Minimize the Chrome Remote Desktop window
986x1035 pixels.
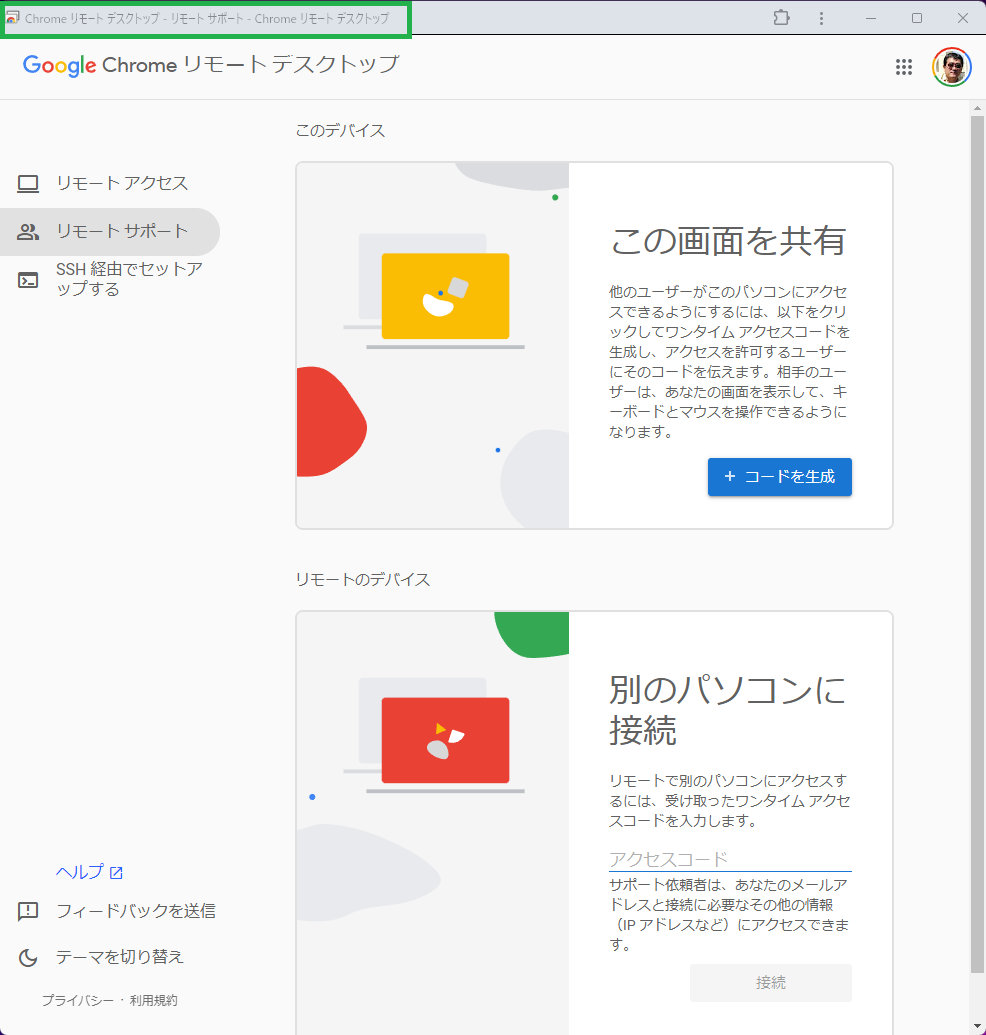[x=871, y=18]
